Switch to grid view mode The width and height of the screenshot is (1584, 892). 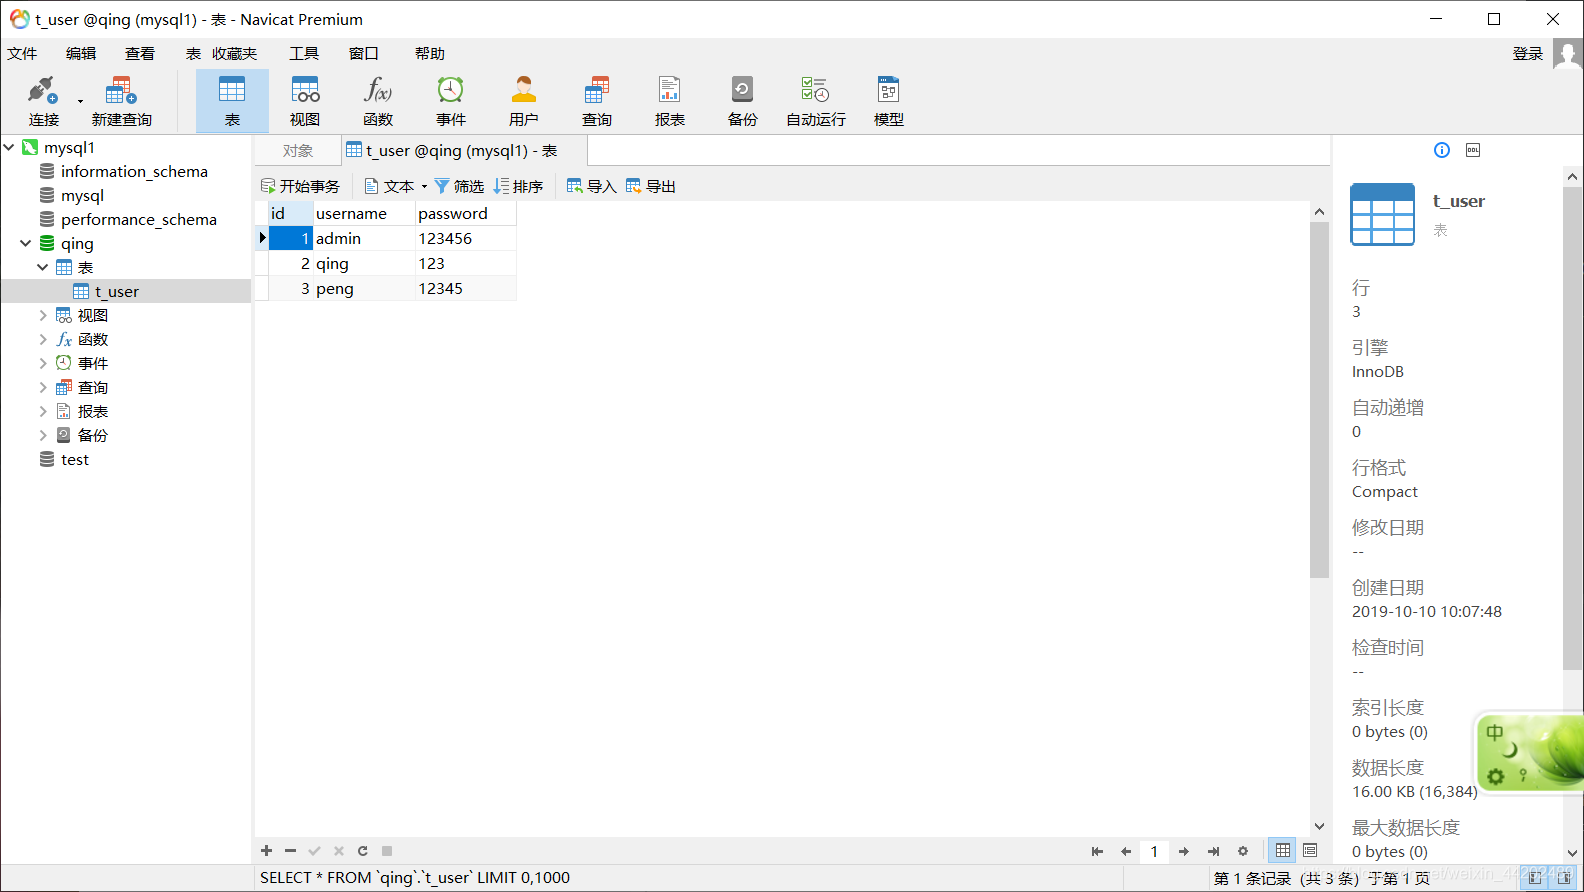(x=1283, y=851)
